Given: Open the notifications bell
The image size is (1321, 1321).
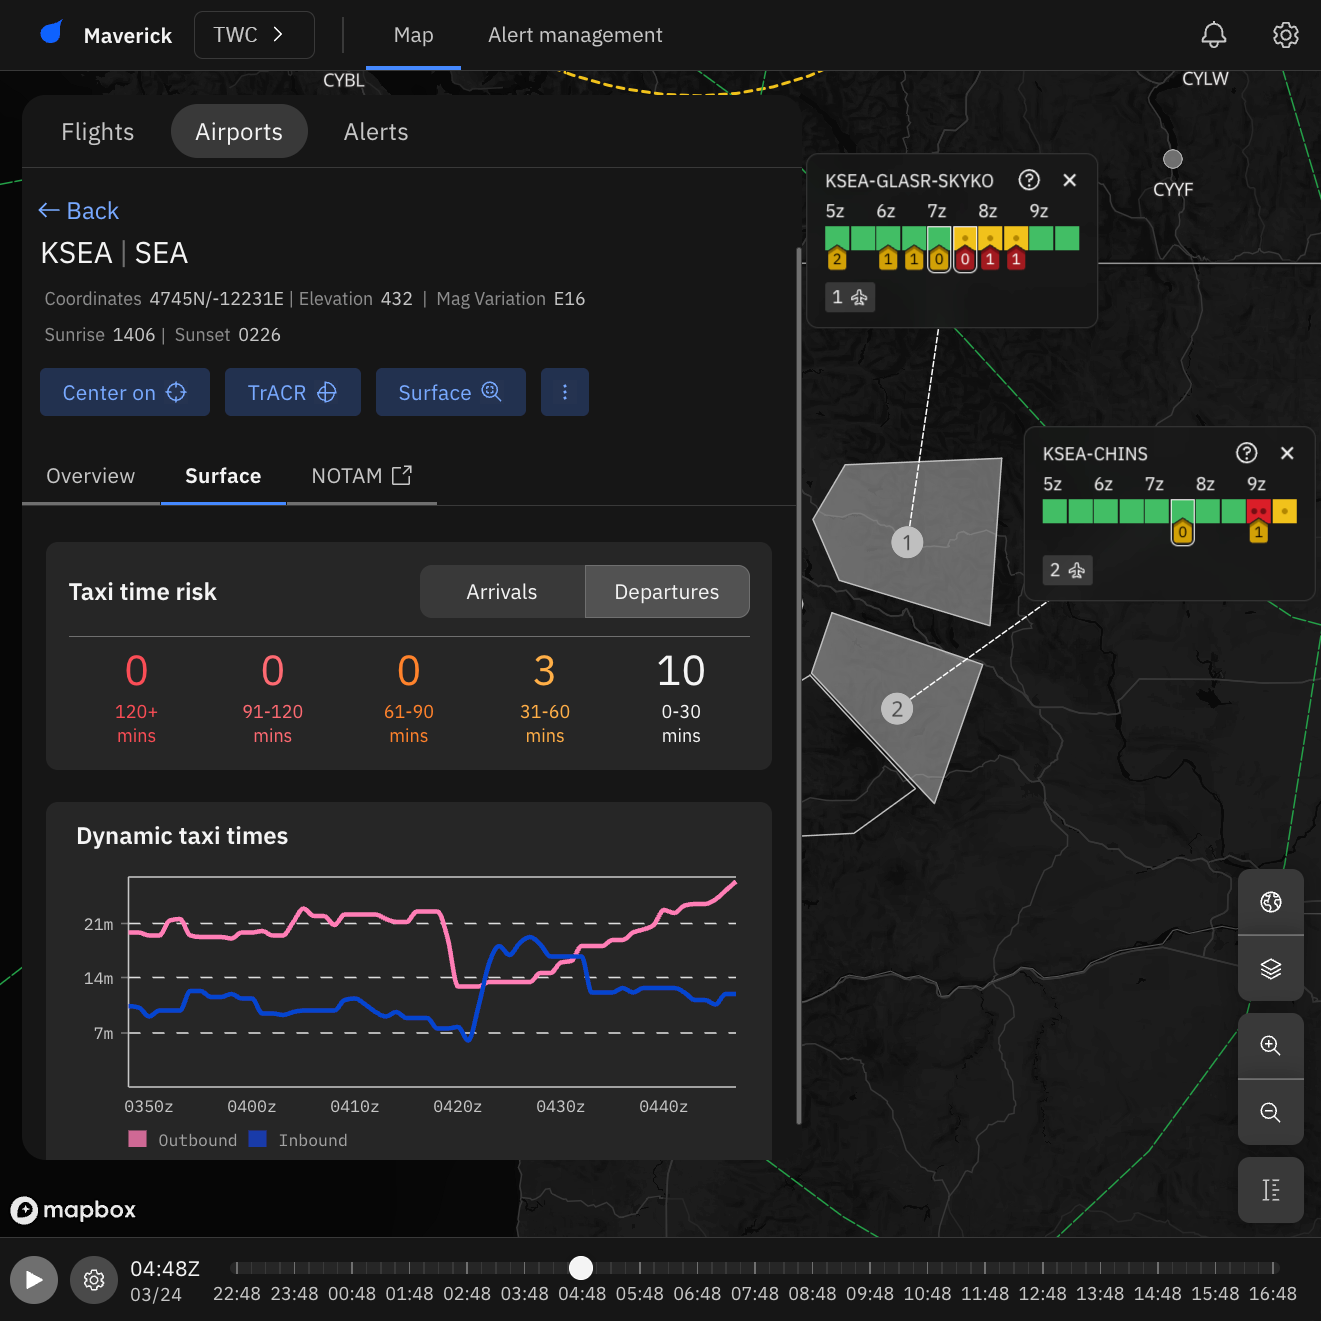Looking at the screenshot, I should click(1213, 35).
